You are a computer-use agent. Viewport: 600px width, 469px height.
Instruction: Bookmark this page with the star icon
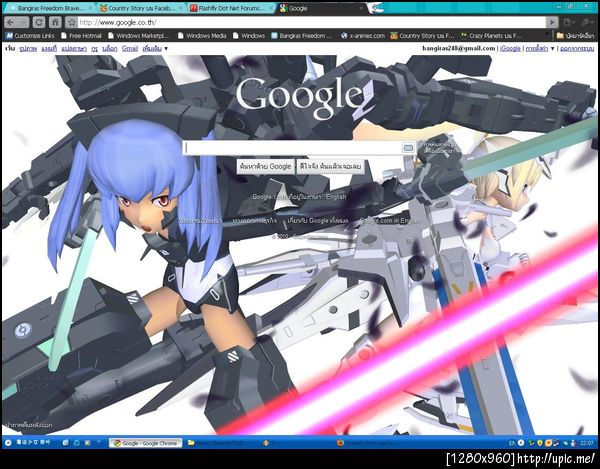point(71,23)
